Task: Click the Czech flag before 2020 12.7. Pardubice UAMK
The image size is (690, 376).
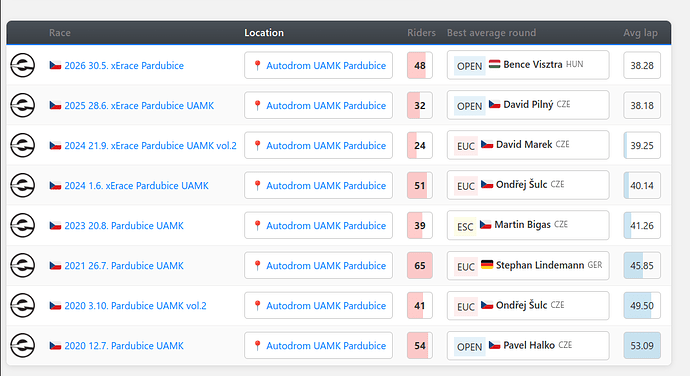Action: point(55,346)
